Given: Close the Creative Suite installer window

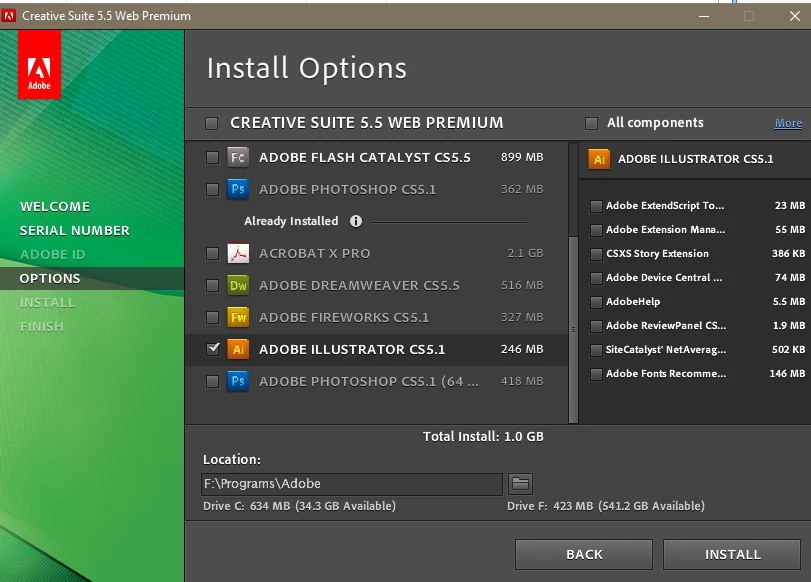Looking at the screenshot, I should 795,16.
